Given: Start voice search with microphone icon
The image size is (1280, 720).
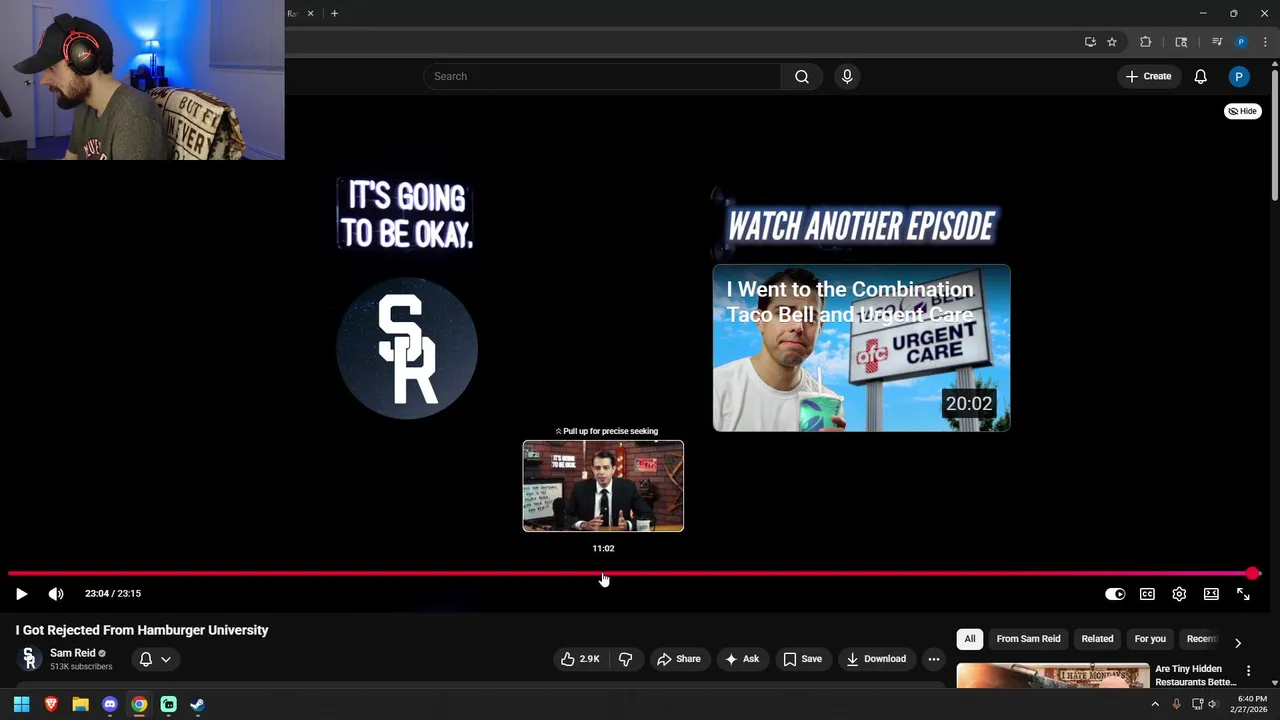Looking at the screenshot, I should [x=847, y=77].
